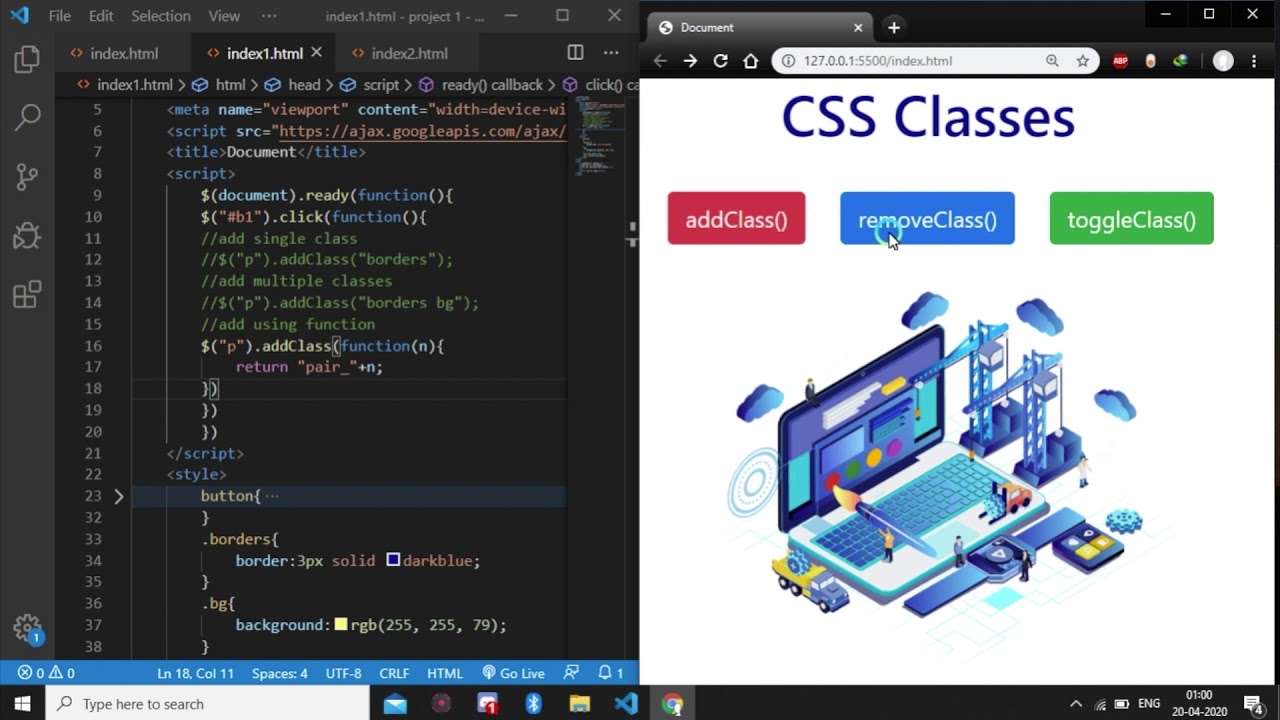Open the Adblock Plus extension icon
The height and width of the screenshot is (720, 1280).
[1120, 61]
